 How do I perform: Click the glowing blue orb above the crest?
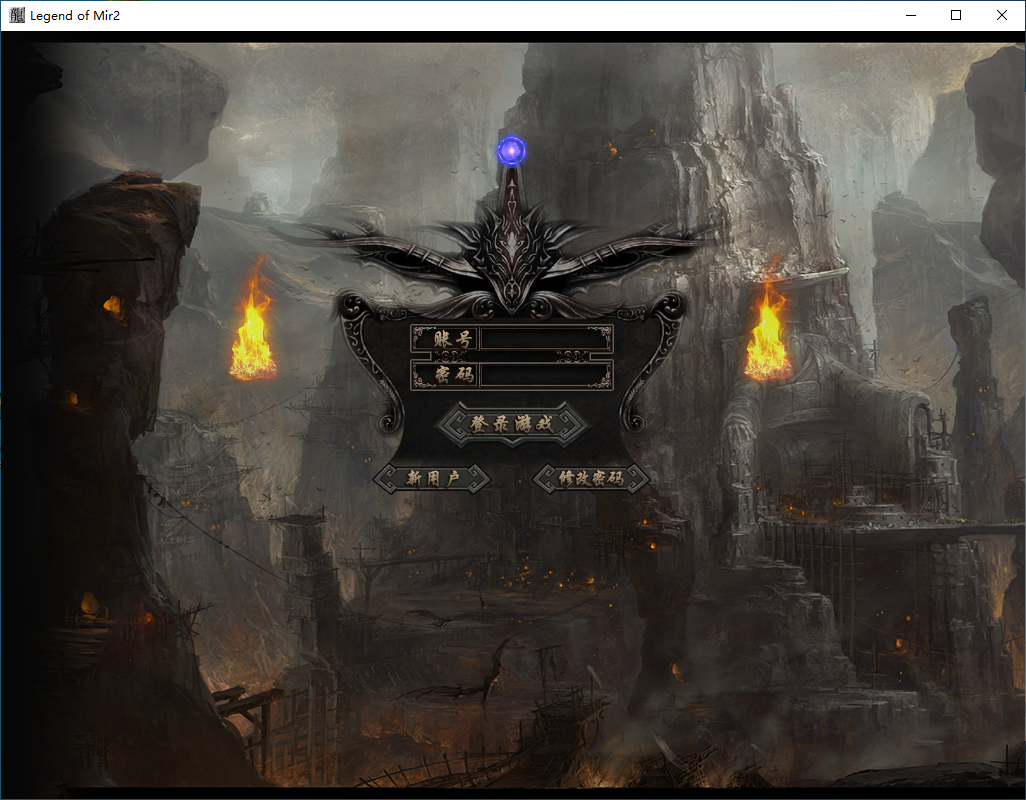tap(512, 151)
